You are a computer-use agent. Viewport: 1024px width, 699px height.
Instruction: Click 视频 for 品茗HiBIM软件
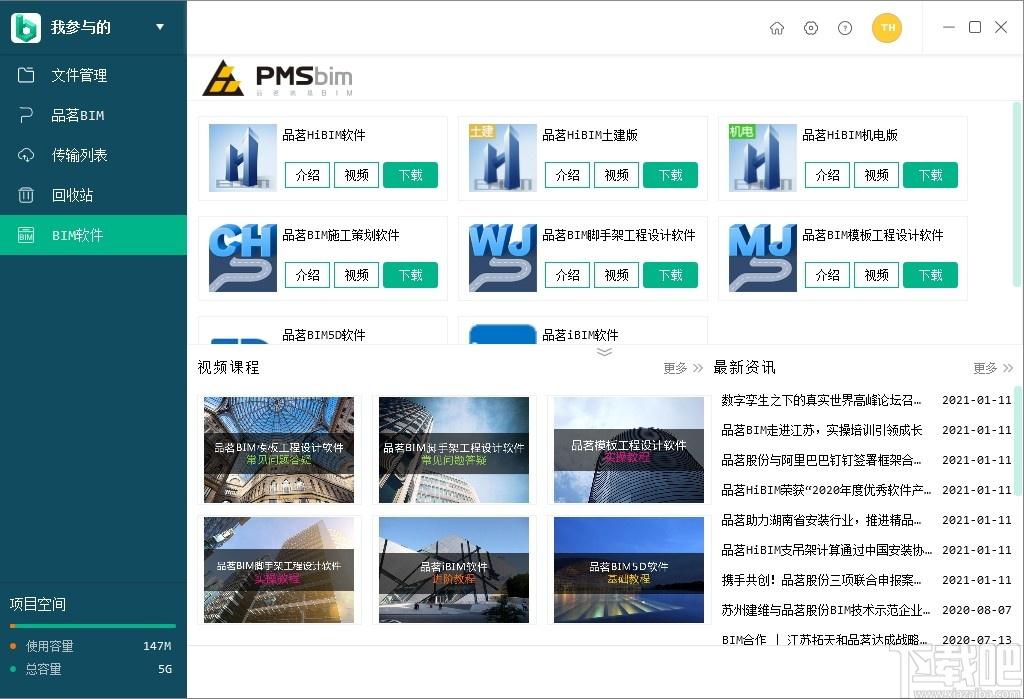pos(357,175)
